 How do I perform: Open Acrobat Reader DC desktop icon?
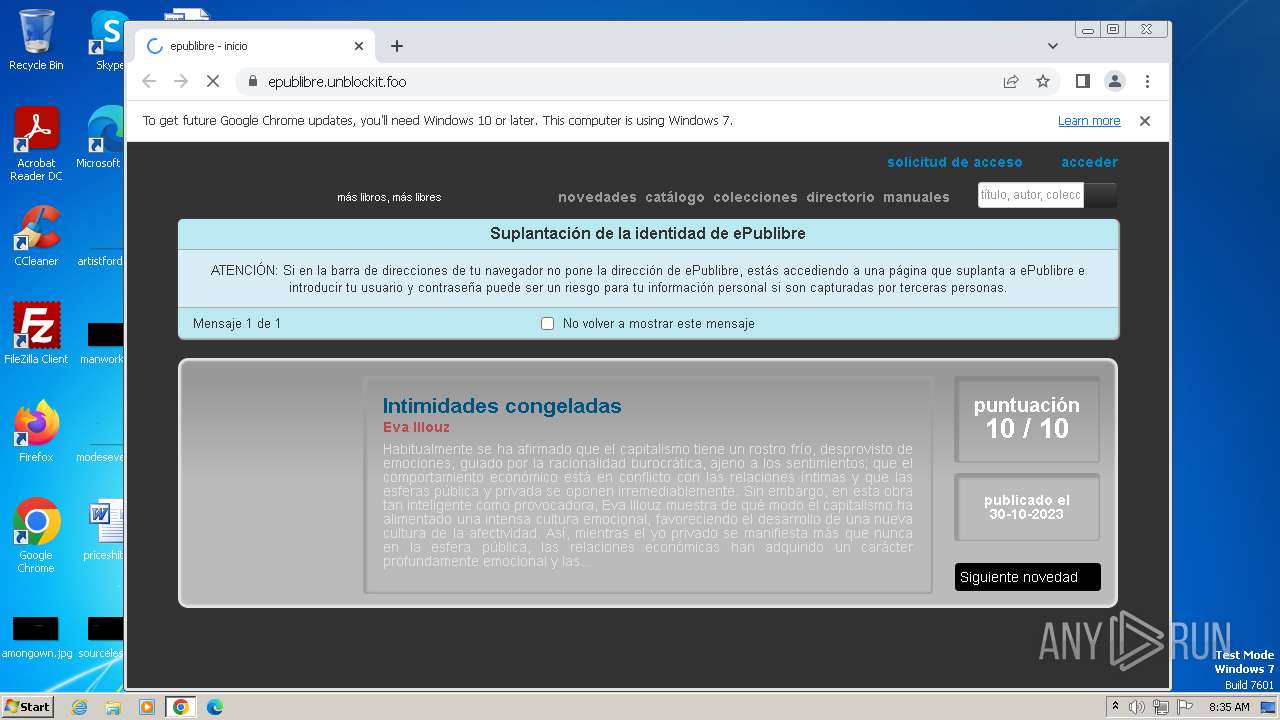(x=36, y=144)
